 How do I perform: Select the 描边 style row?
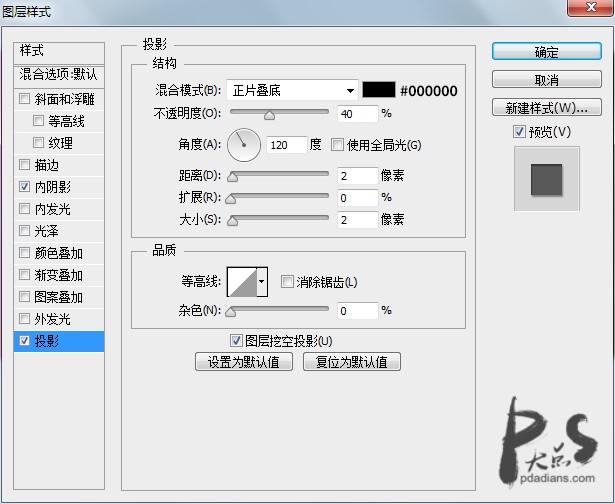pos(59,165)
